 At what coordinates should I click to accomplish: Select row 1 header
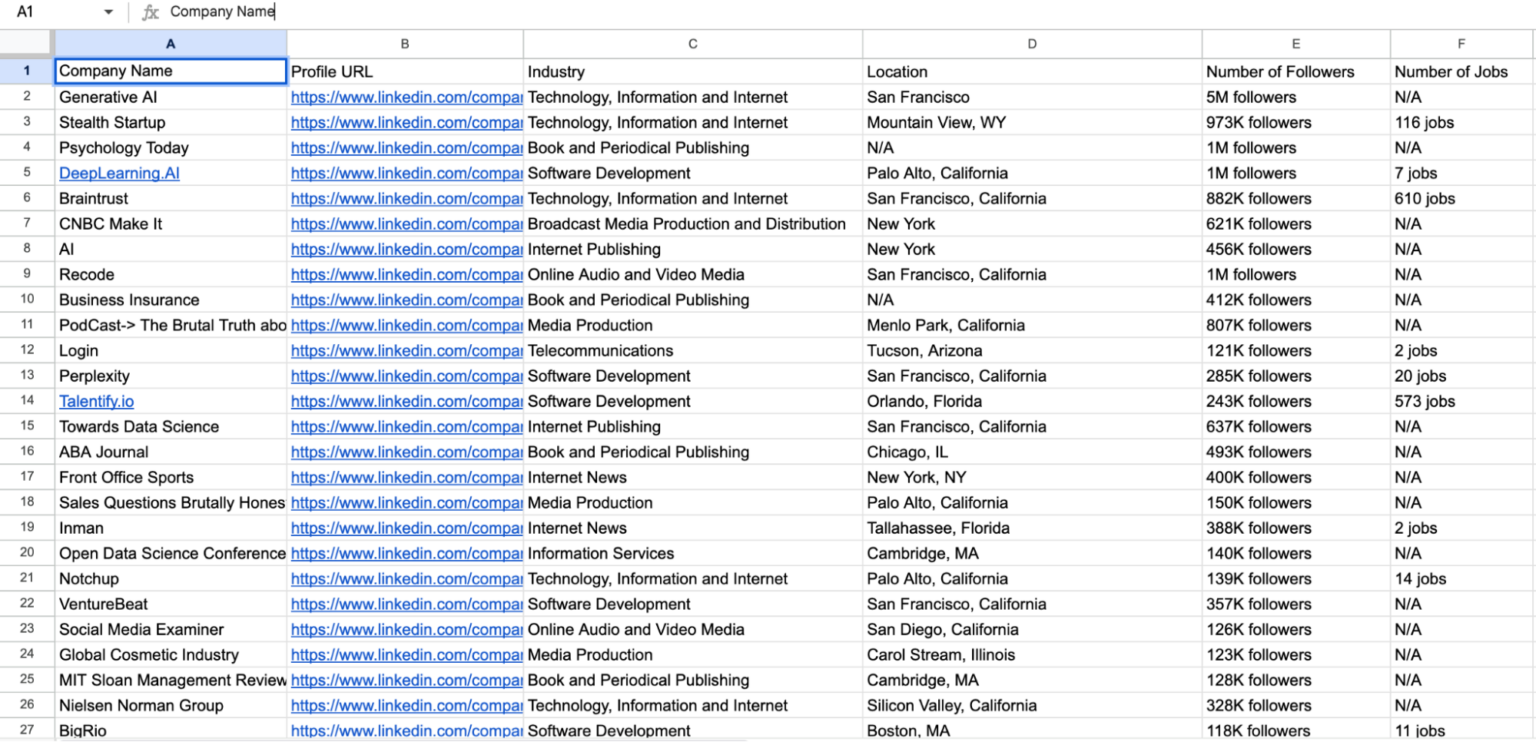click(x=27, y=71)
